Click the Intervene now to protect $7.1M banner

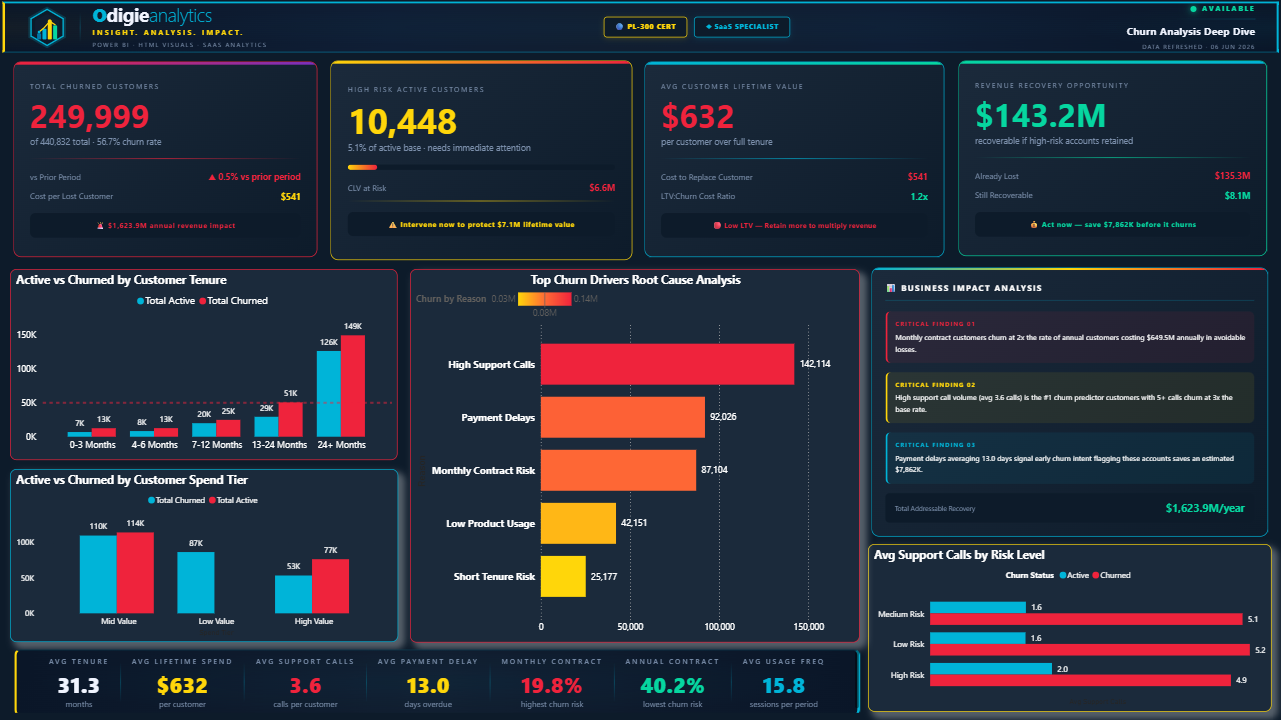pyautogui.click(x=481, y=225)
